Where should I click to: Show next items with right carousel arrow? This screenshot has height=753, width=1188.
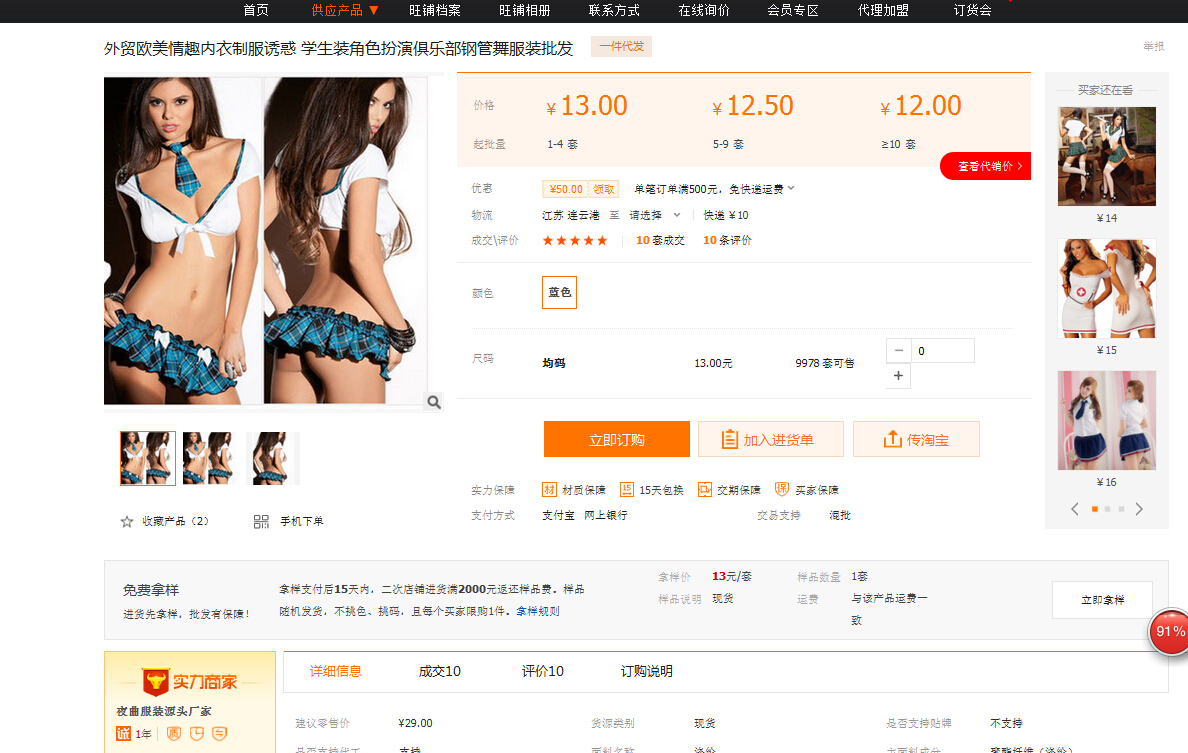point(1138,509)
